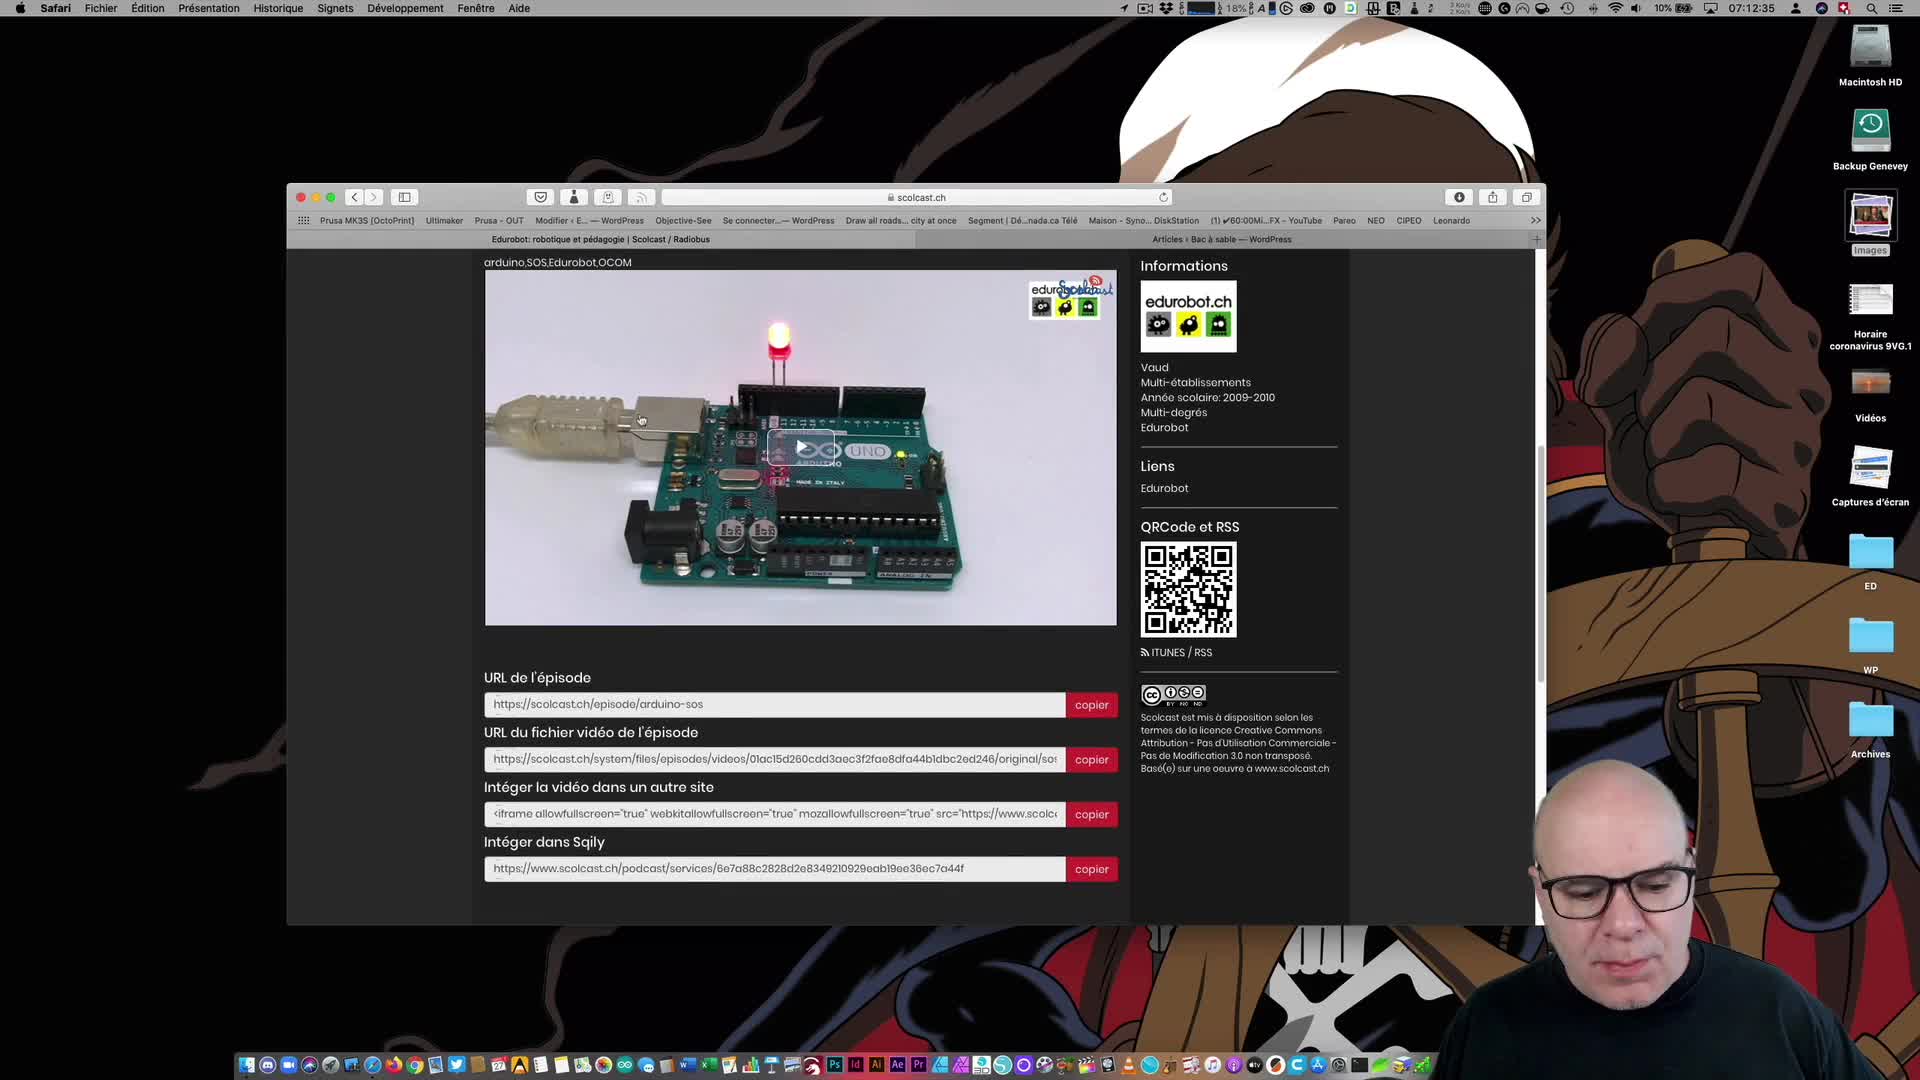Screen dimensions: 1920x1080
Task: Copy the Intégrer dans Sqily link
Action: (1091, 869)
